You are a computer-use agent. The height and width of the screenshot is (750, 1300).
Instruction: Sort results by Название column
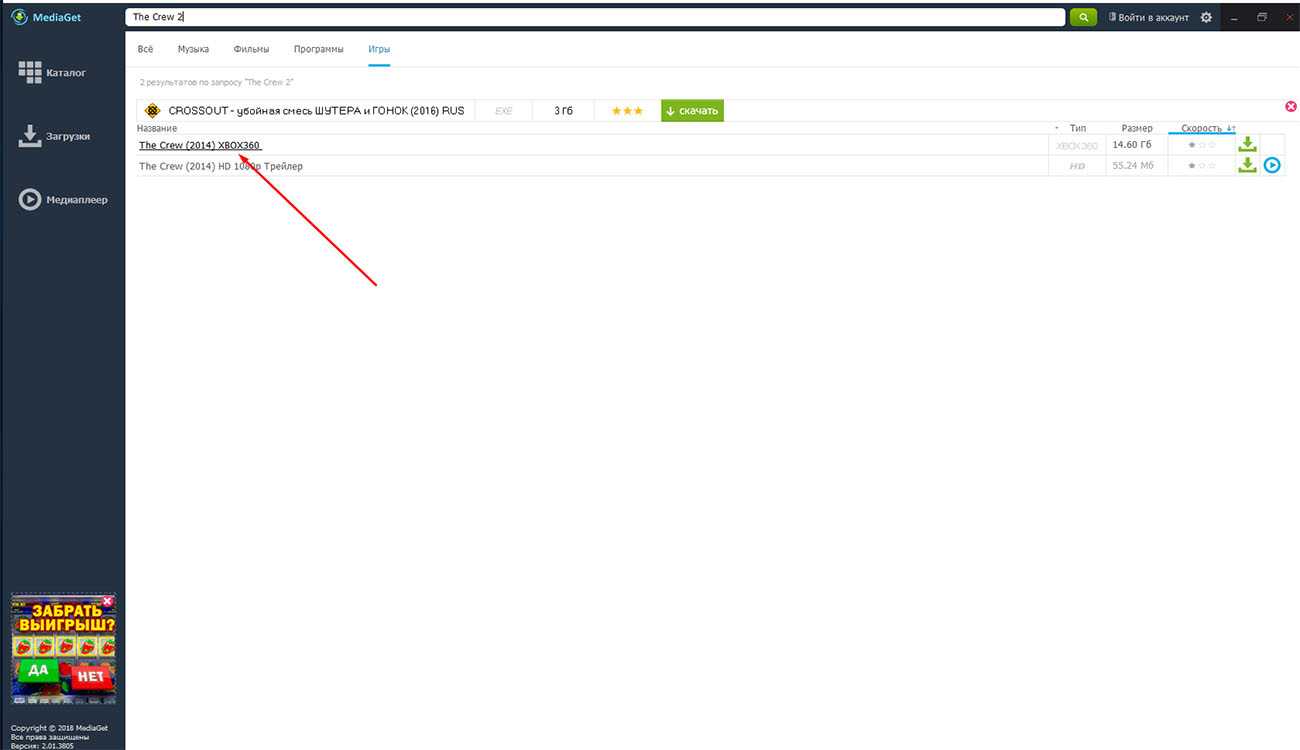click(157, 128)
